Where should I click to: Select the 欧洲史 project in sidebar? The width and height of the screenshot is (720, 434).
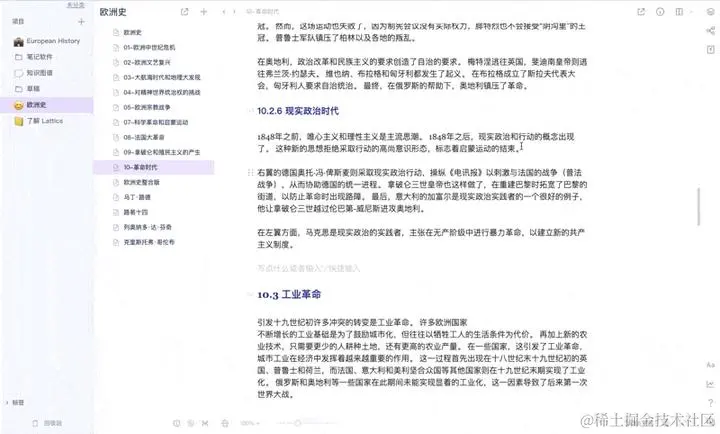(x=46, y=105)
